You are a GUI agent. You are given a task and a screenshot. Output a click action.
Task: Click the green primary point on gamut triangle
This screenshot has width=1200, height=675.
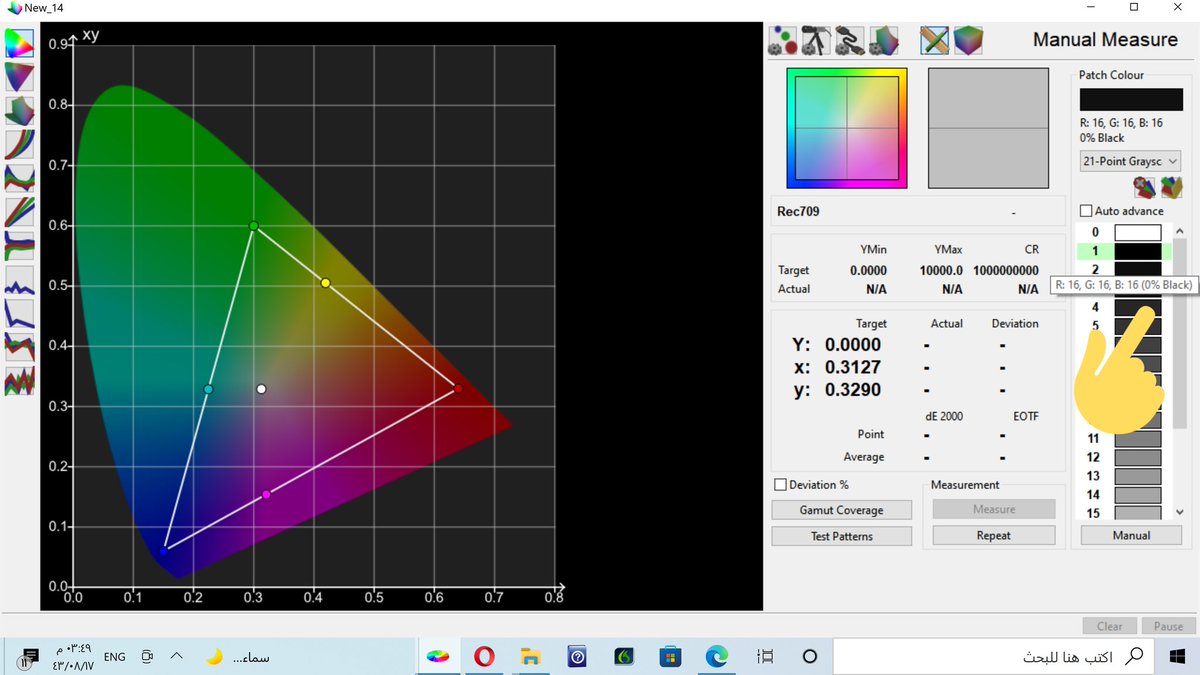(254, 226)
